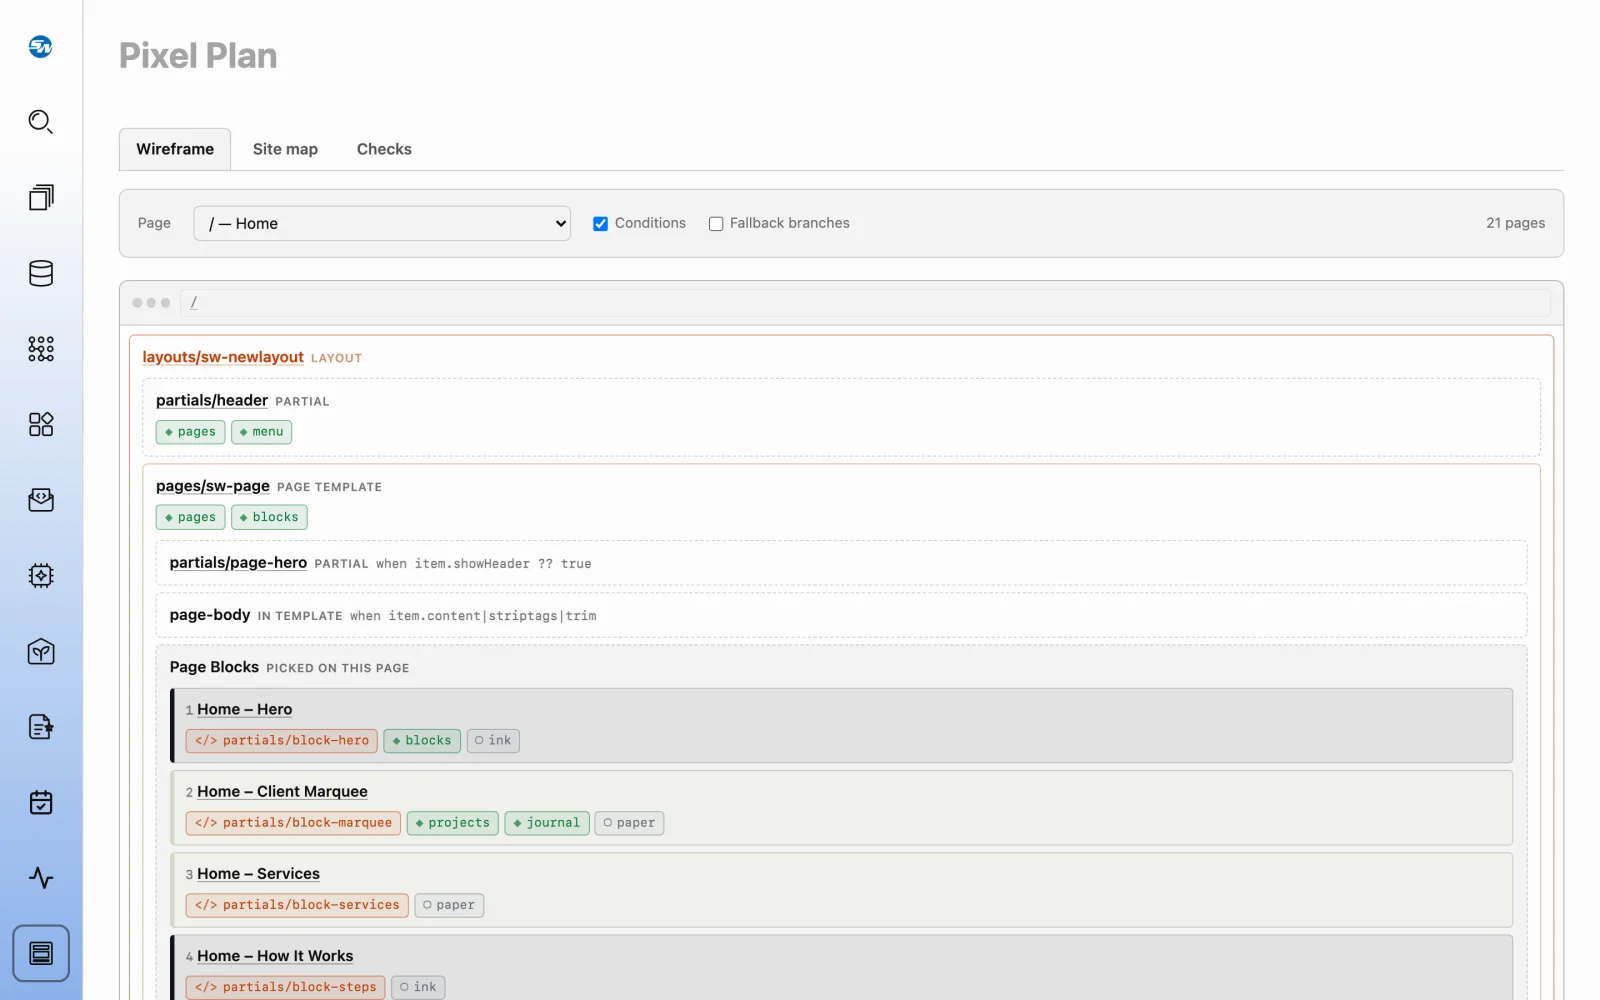Open the Page dropdown showing / — Home
The width and height of the screenshot is (1600, 1000).
tap(382, 223)
